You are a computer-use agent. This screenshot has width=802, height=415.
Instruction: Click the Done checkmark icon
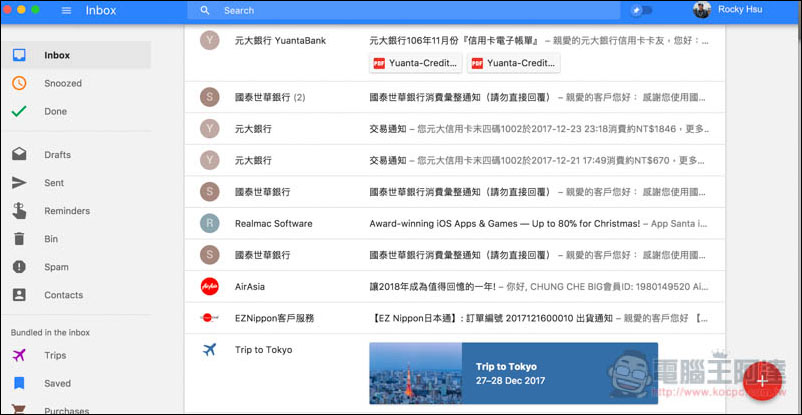tap(19, 111)
